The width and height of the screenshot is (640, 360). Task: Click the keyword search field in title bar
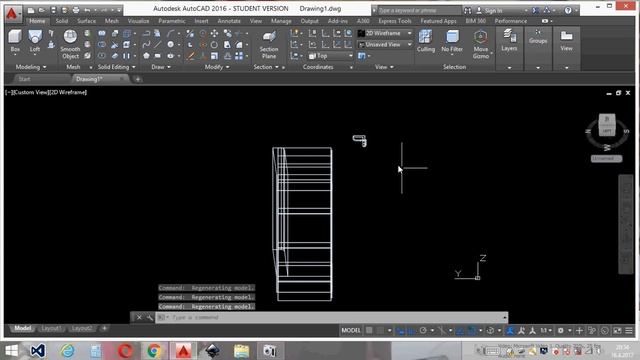(x=419, y=10)
